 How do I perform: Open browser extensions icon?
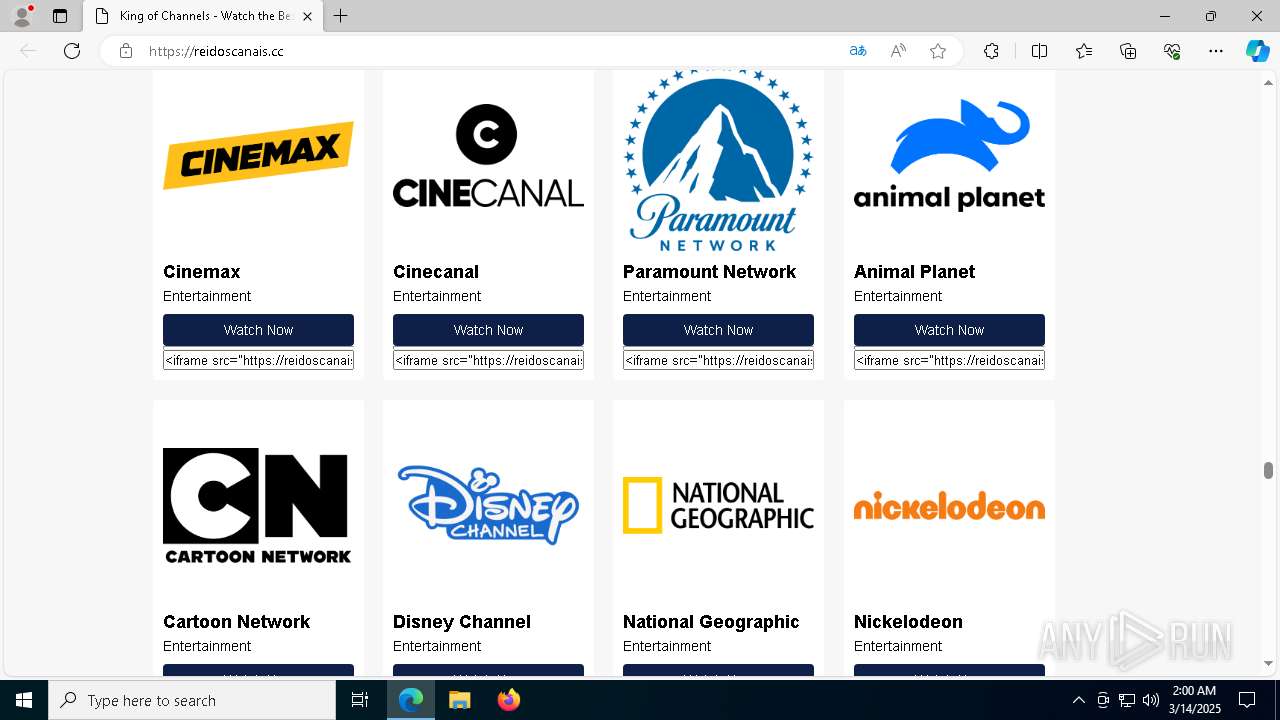point(991,51)
